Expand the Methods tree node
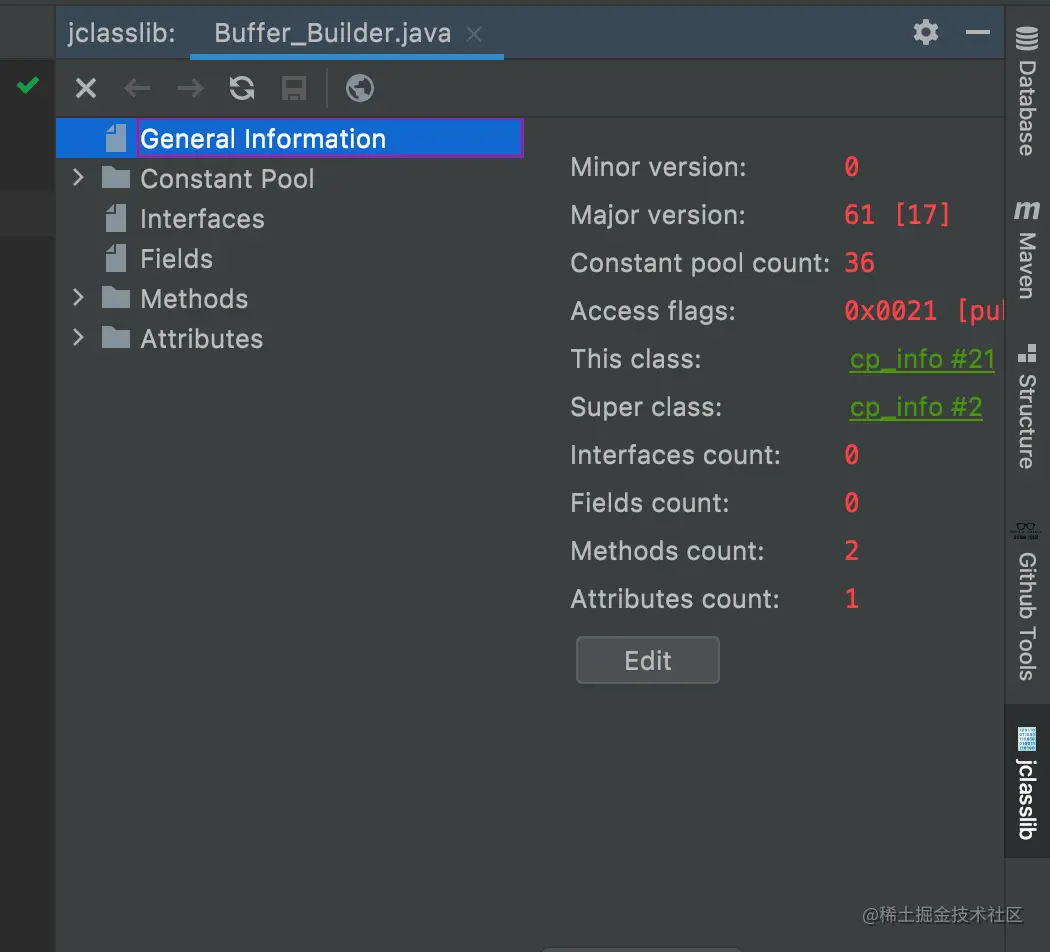 click(x=79, y=299)
